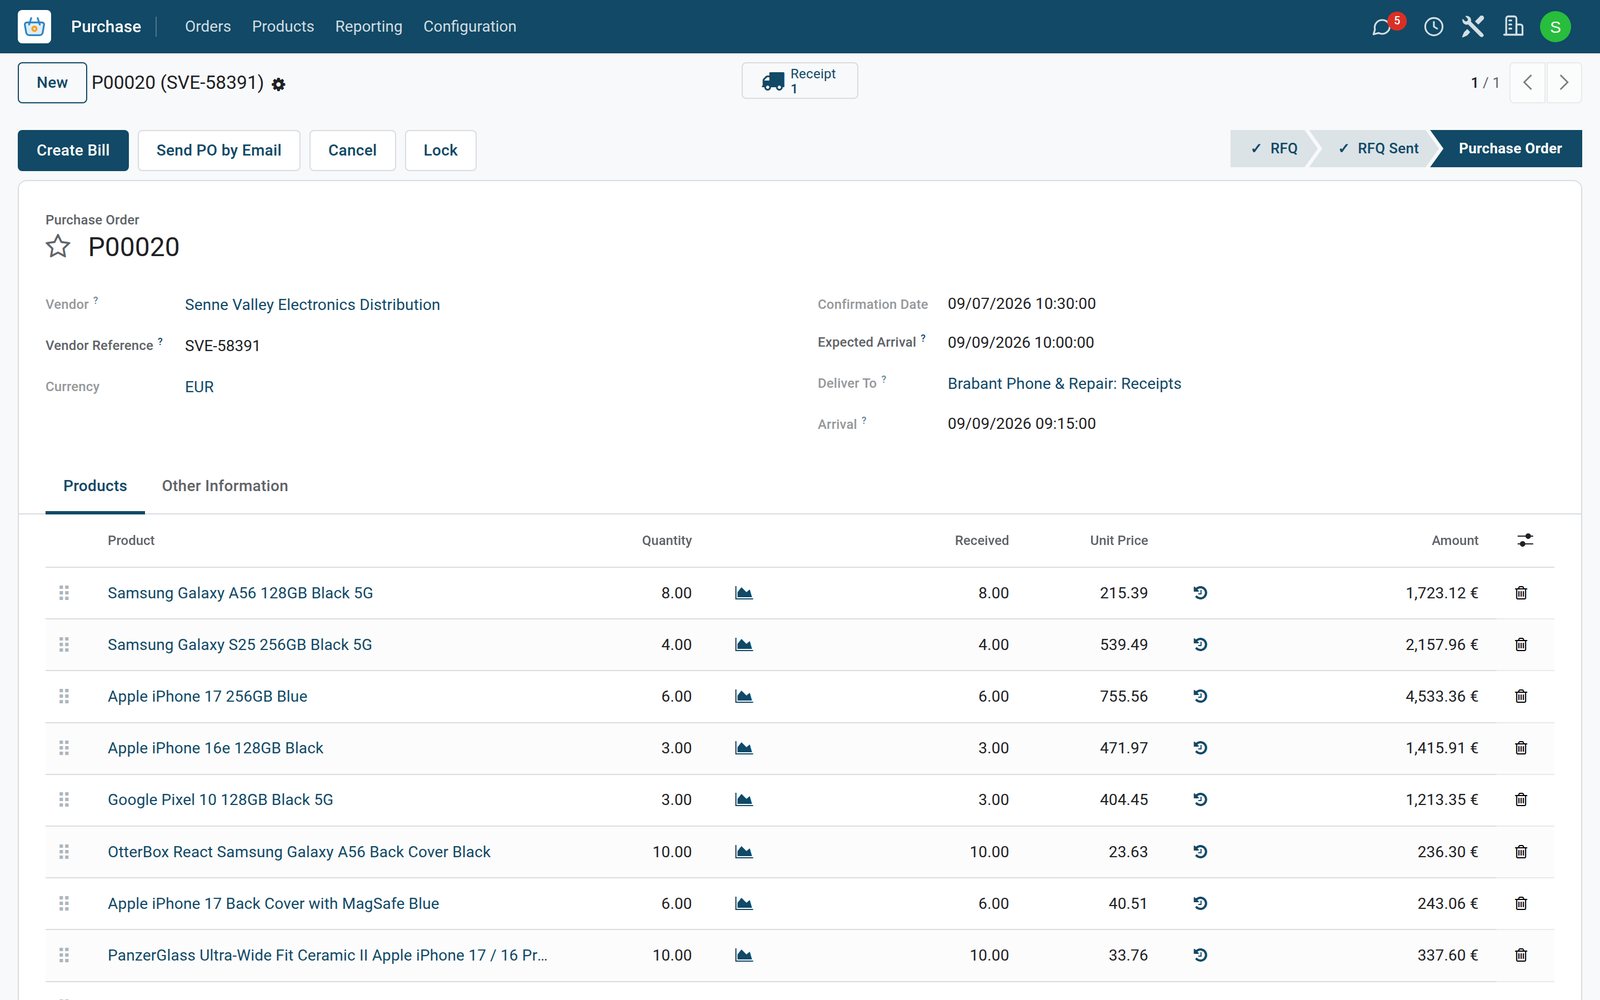This screenshot has height=1000, width=1600.
Task: Open the Receipt truck smart button
Action: point(800,81)
